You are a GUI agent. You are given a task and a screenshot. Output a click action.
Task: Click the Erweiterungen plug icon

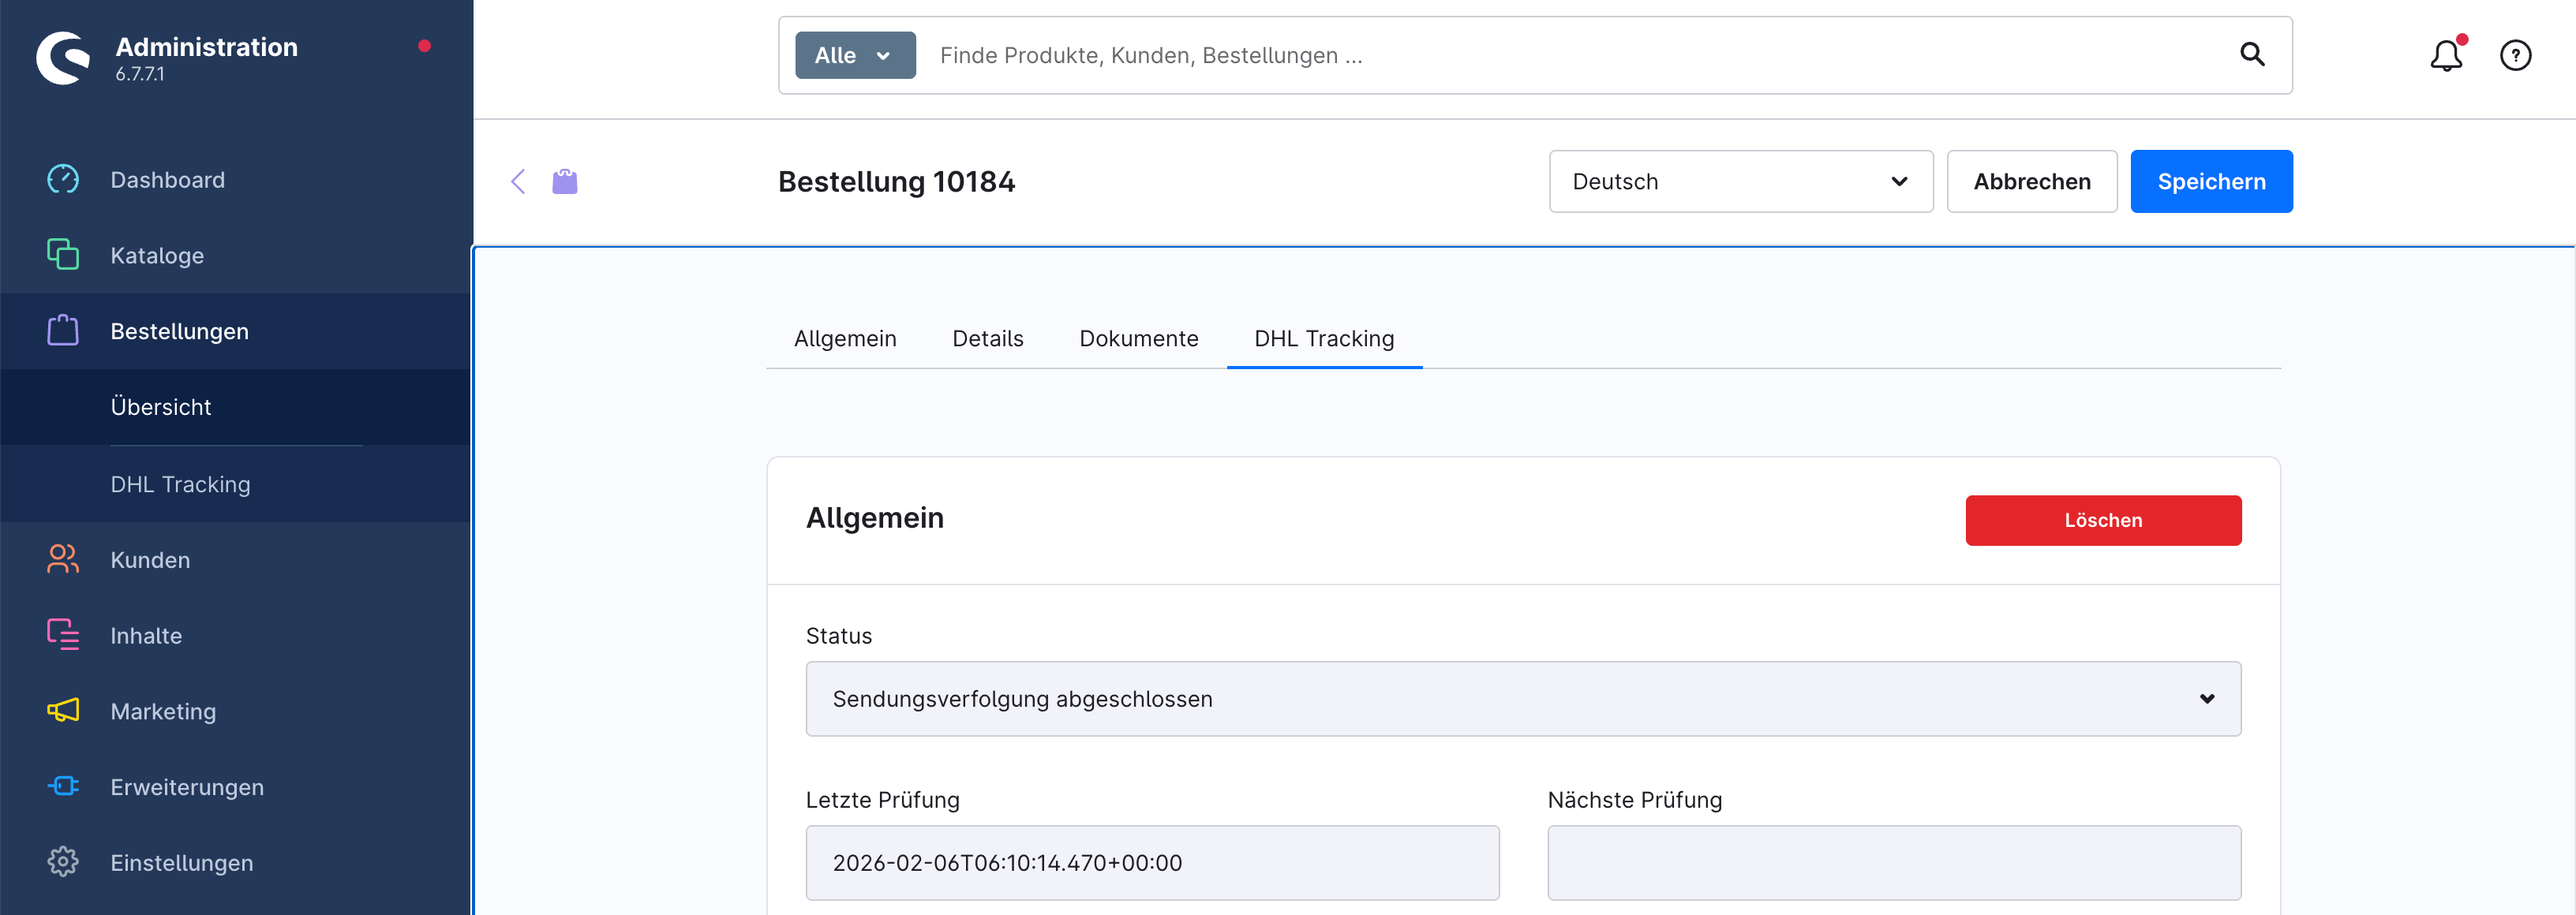point(63,786)
